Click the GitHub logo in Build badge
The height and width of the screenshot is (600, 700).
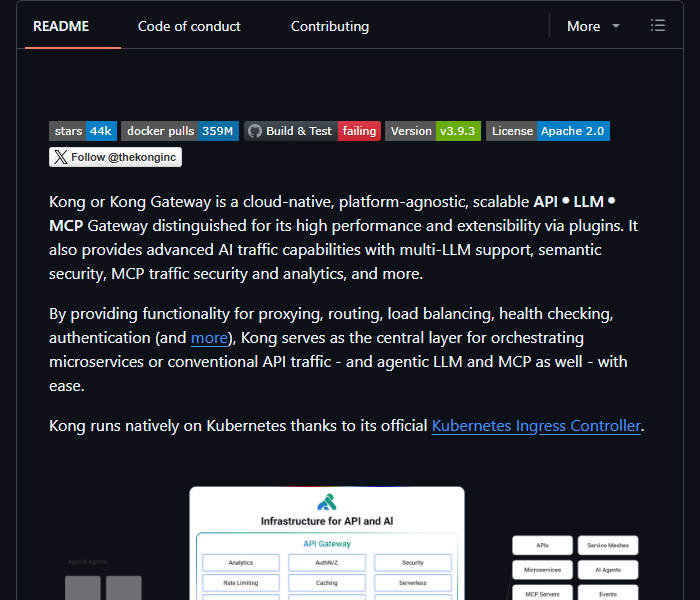[255, 131]
